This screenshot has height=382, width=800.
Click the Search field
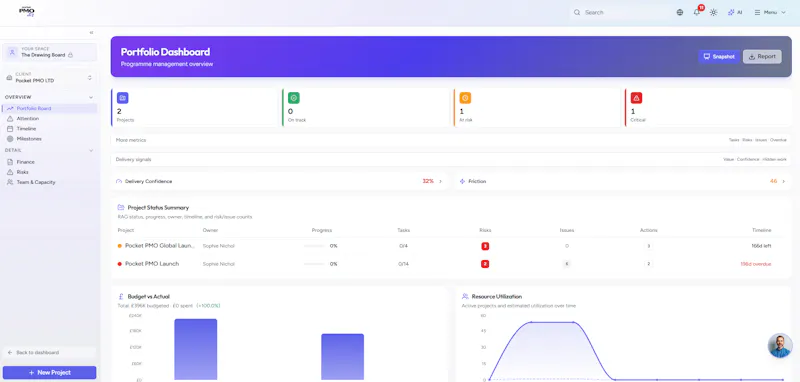click(x=620, y=12)
